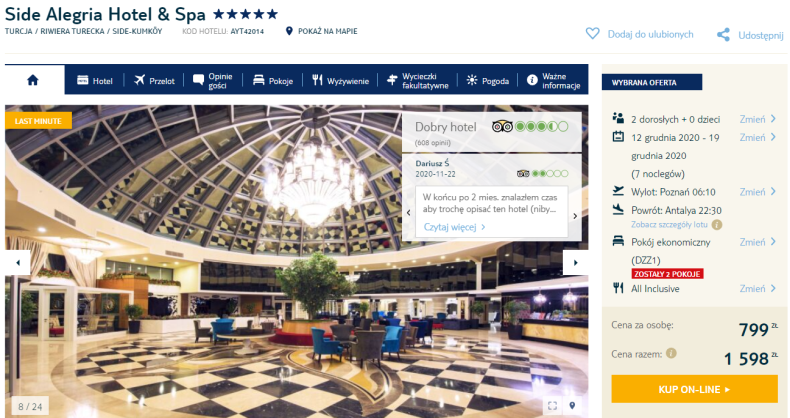The height and width of the screenshot is (418, 790).
Task: Click the KUP ON-LINE button
Action: pos(694,389)
